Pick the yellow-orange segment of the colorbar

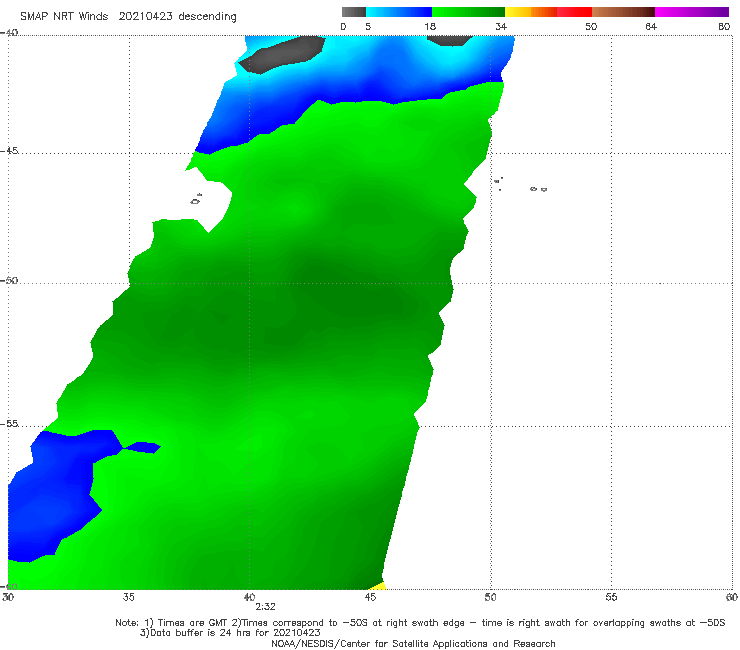tap(530, 12)
